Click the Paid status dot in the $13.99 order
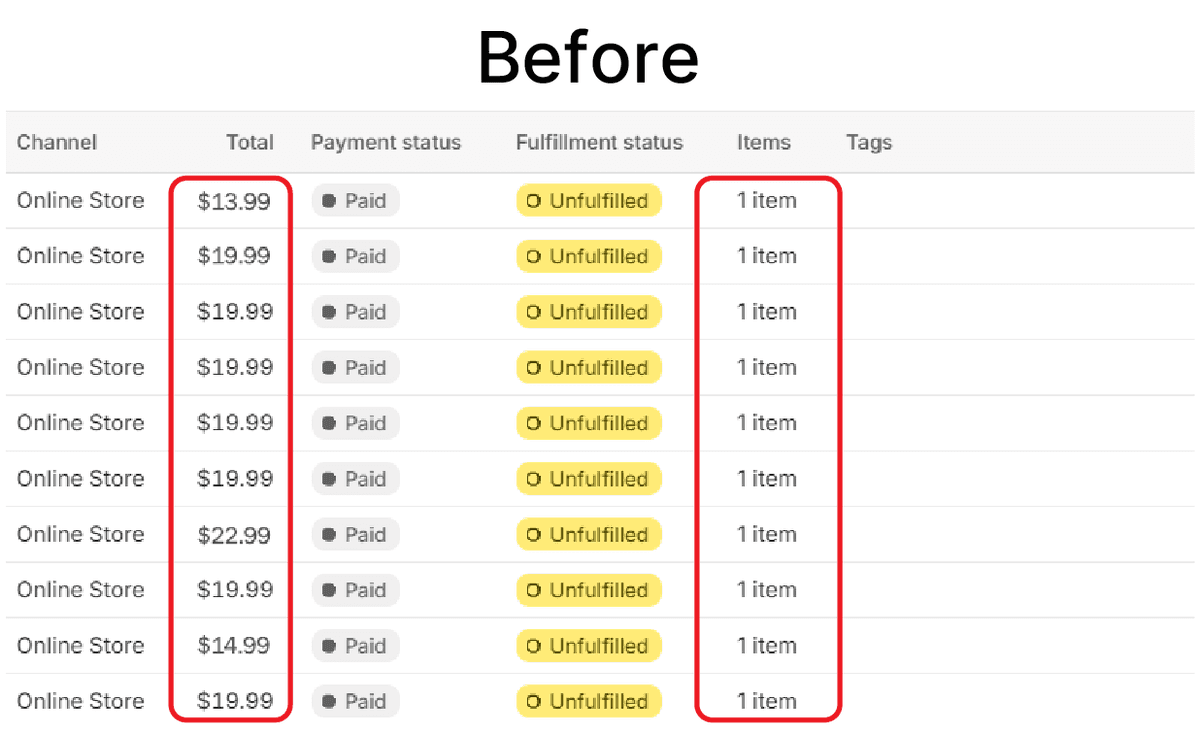The width and height of the screenshot is (1200, 735). point(329,201)
